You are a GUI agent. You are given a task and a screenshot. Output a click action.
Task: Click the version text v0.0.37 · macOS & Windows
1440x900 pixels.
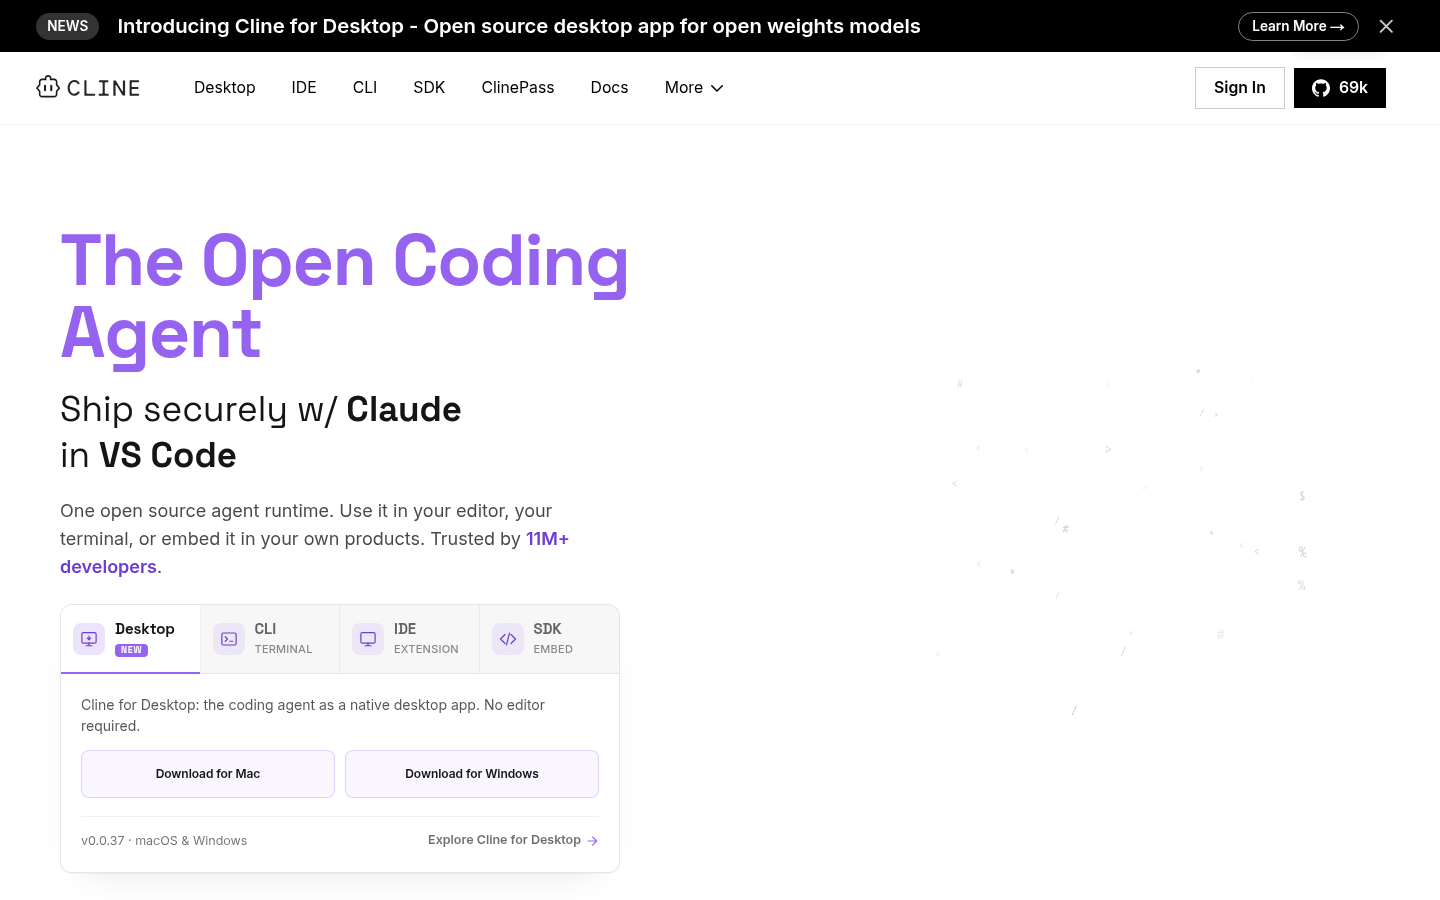click(164, 841)
